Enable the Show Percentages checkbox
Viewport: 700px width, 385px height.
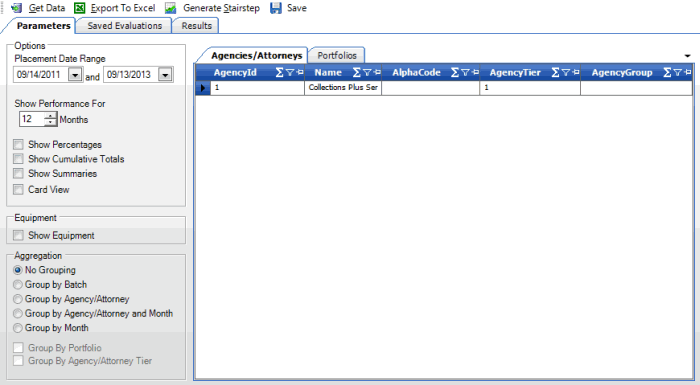[x=18, y=144]
